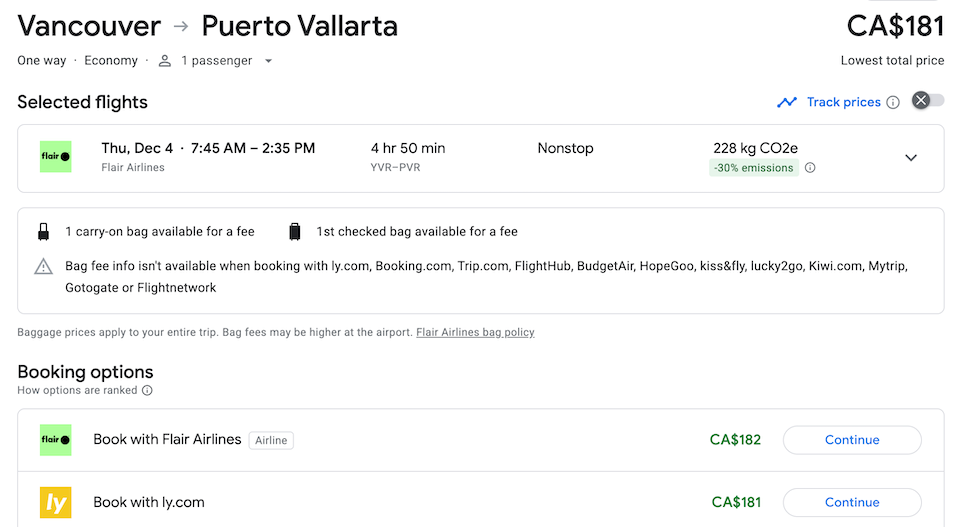Click the emissions info icon

pos(810,168)
